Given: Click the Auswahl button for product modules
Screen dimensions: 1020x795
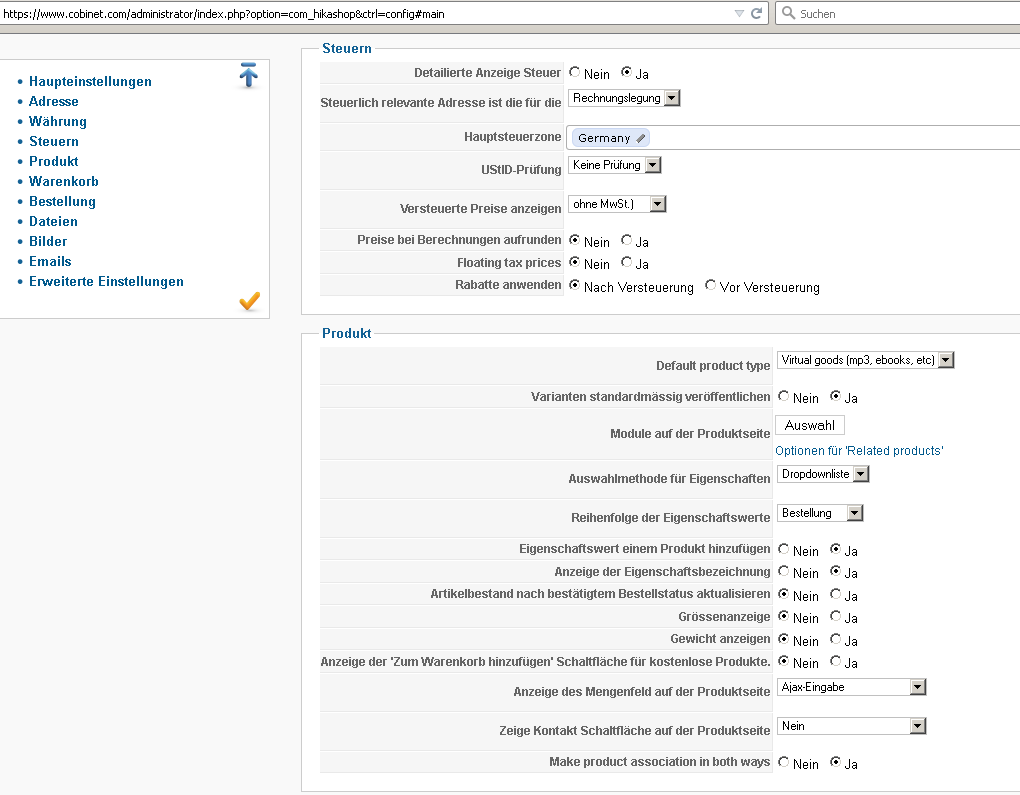Looking at the screenshot, I should click(x=810, y=425).
